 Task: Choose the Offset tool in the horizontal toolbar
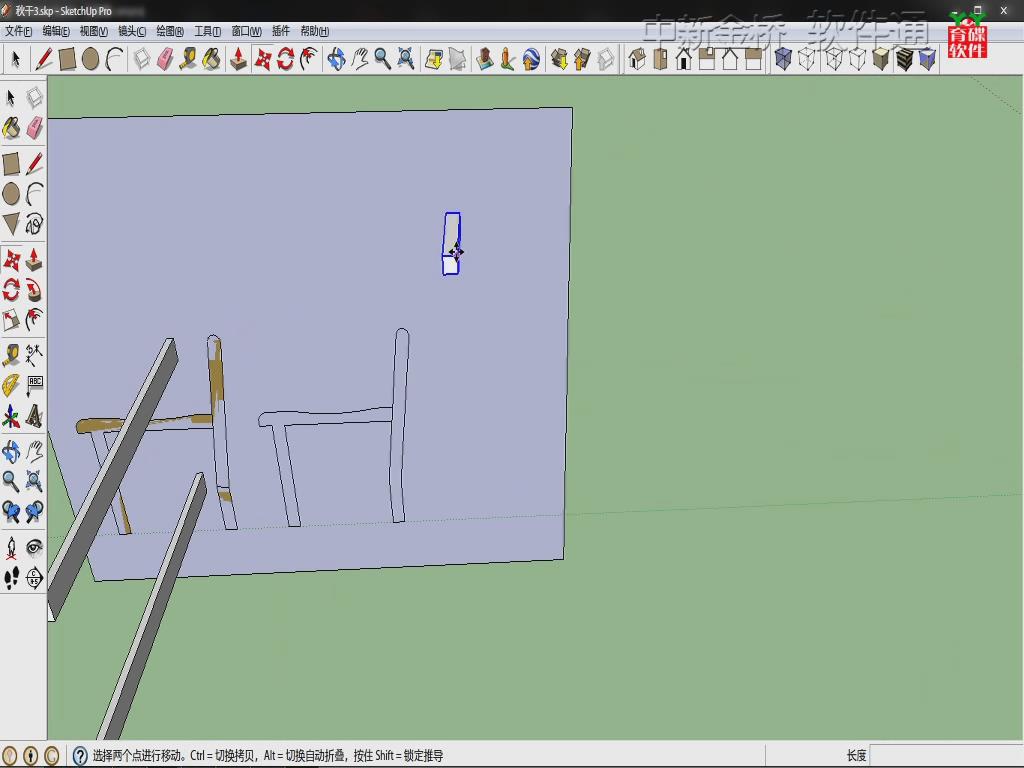click(308, 59)
